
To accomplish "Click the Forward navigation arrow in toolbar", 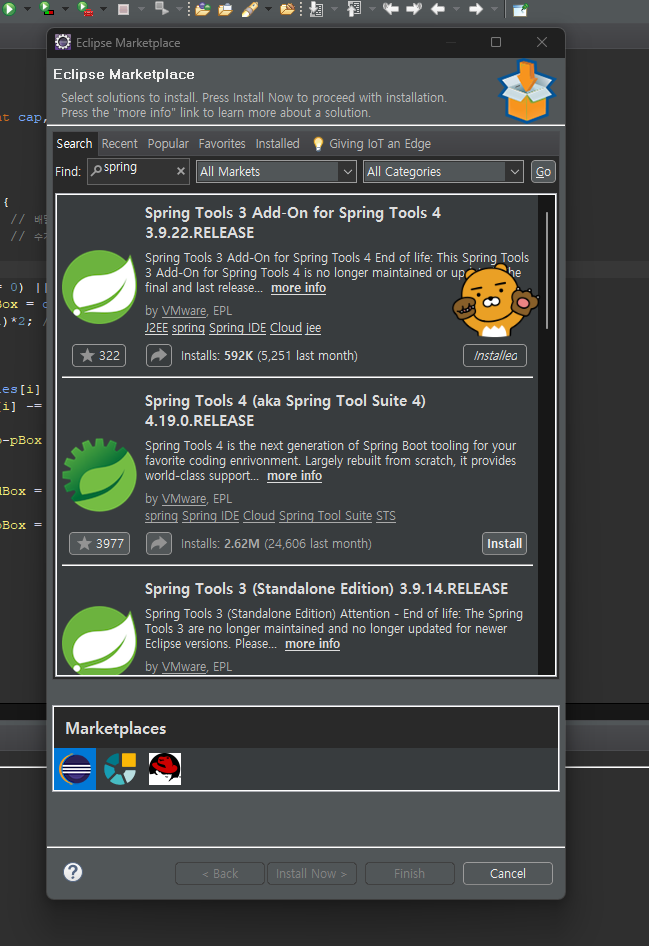I will click(x=476, y=9).
